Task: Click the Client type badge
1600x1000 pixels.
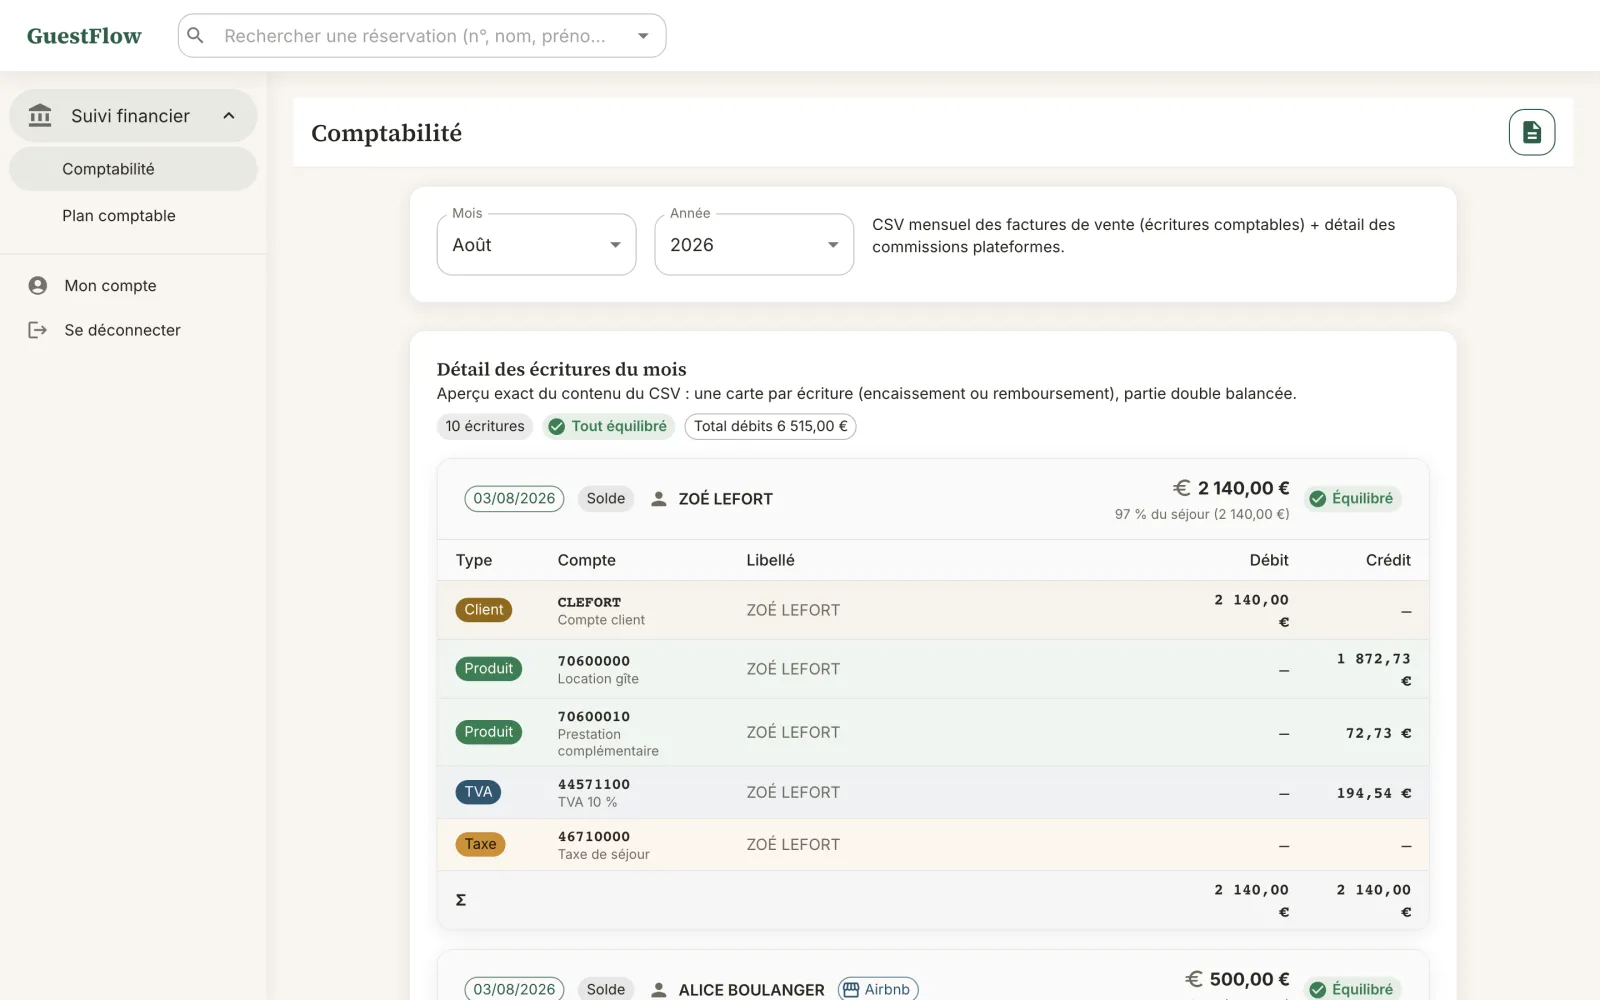Action: click(484, 610)
